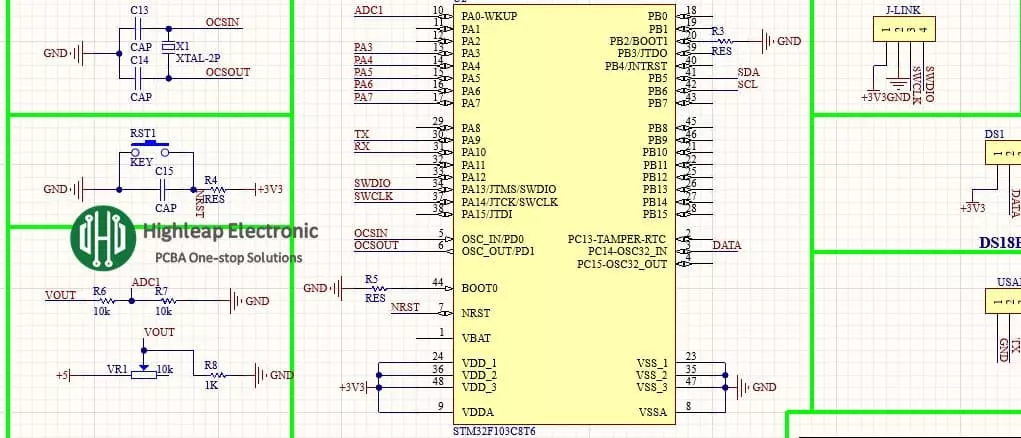Click the Highleap Electronic watermark text
The height and width of the screenshot is (438, 1021).
(231, 231)
